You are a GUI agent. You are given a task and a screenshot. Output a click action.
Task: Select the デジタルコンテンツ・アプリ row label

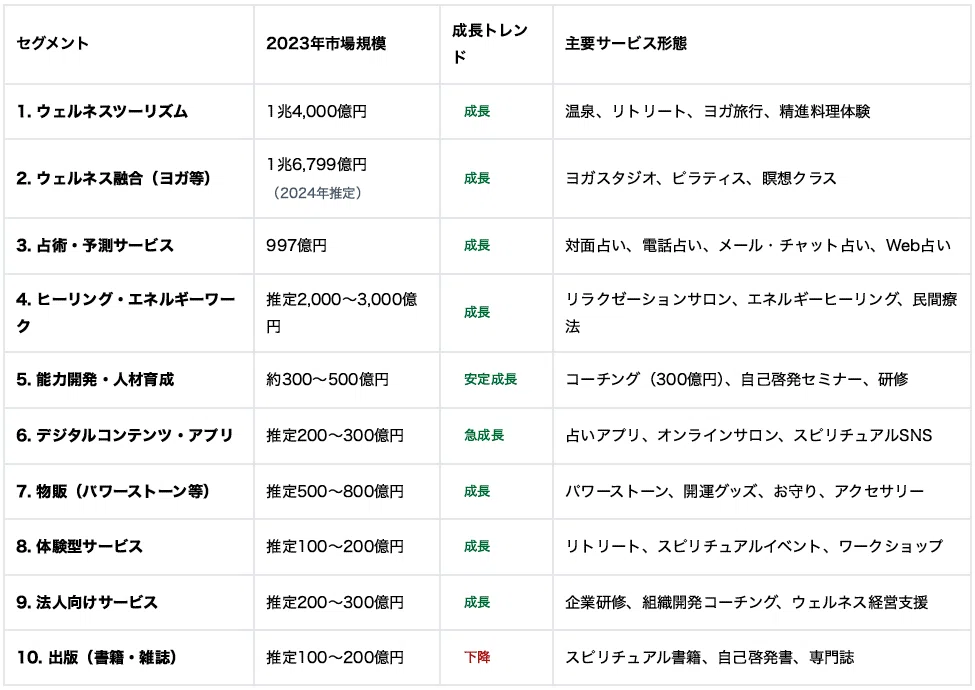[124, 435]
